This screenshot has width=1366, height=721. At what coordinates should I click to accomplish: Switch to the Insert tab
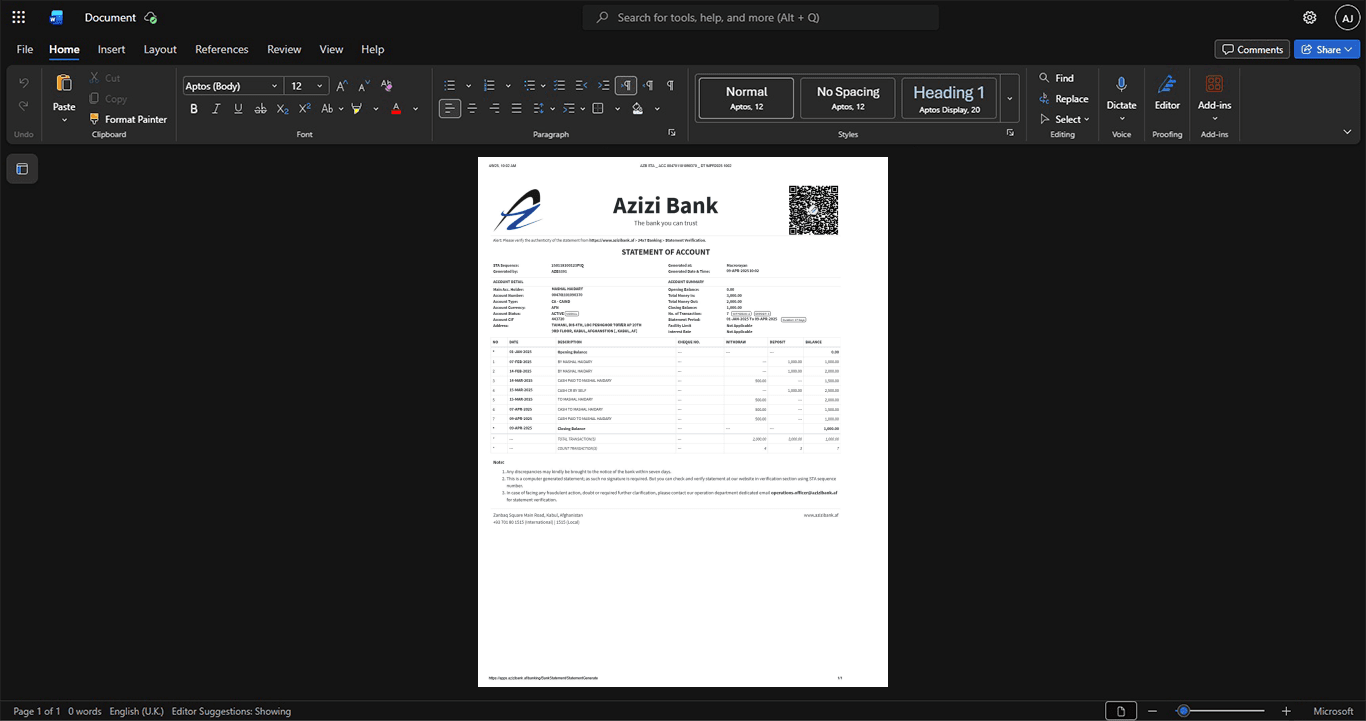[111, 49]
